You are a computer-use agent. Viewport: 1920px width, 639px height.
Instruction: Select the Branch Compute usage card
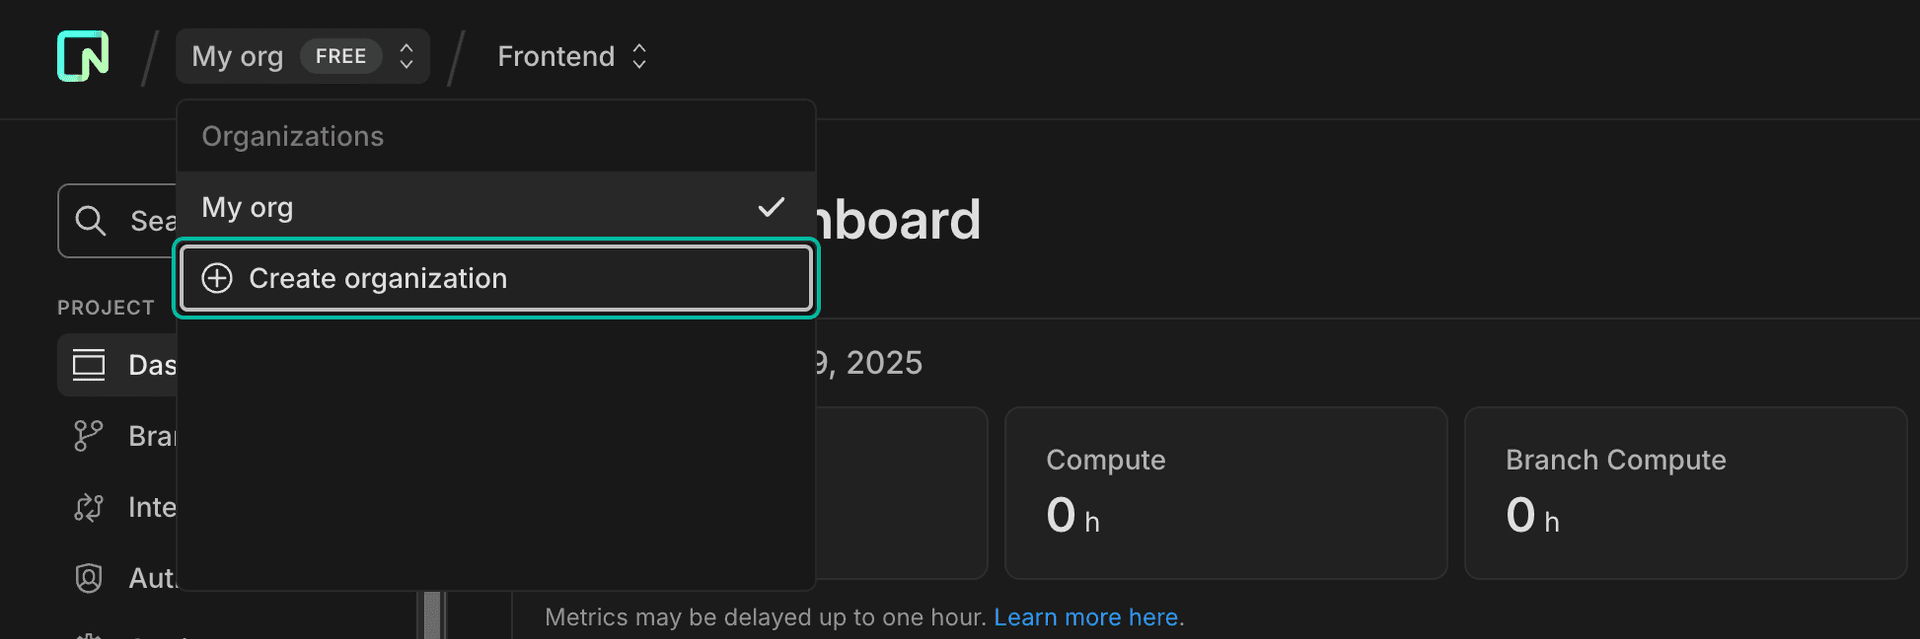click(x=1685, y=492)
